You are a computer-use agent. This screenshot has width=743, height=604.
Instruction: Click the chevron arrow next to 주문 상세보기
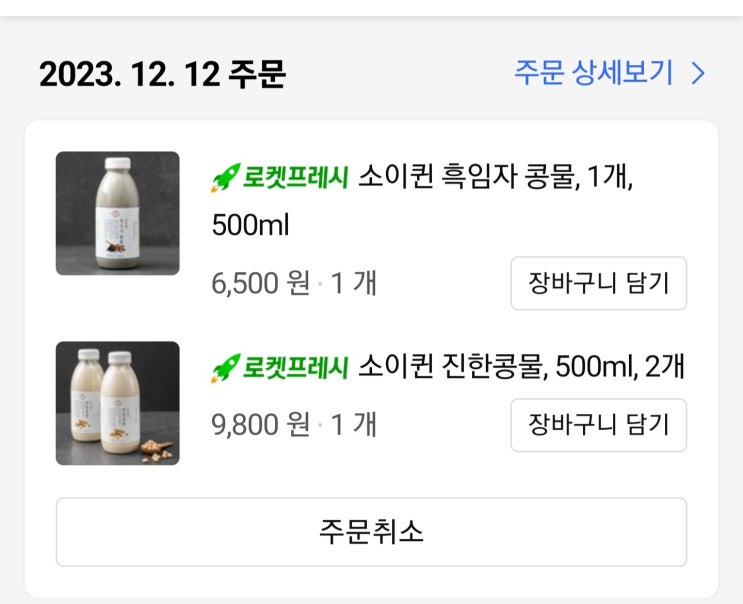tap(698, 74)
